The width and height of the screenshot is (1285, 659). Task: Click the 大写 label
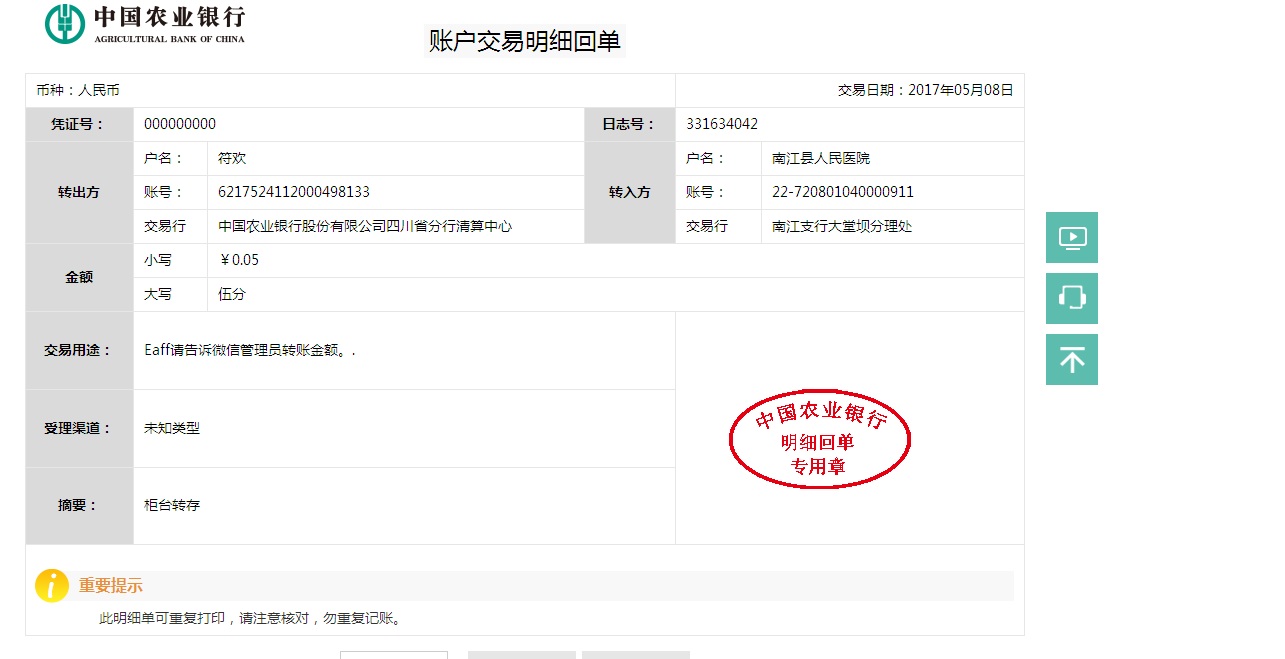coord(158,294)
